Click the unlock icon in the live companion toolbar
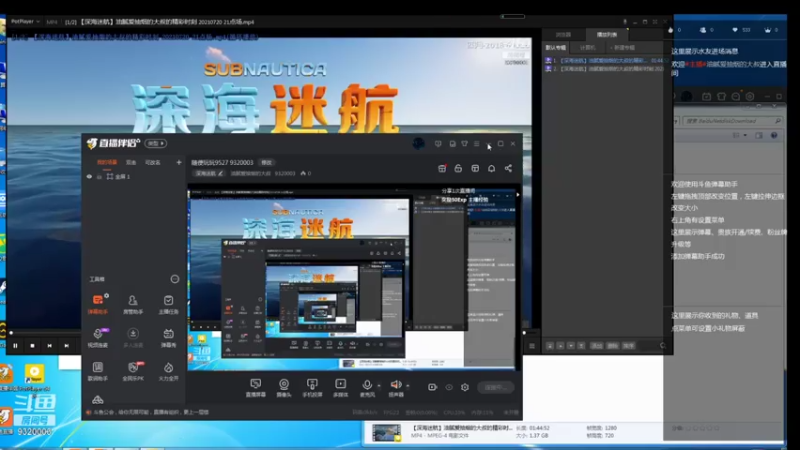The width and height of the screenshot is (800, 450). (458, 168)
